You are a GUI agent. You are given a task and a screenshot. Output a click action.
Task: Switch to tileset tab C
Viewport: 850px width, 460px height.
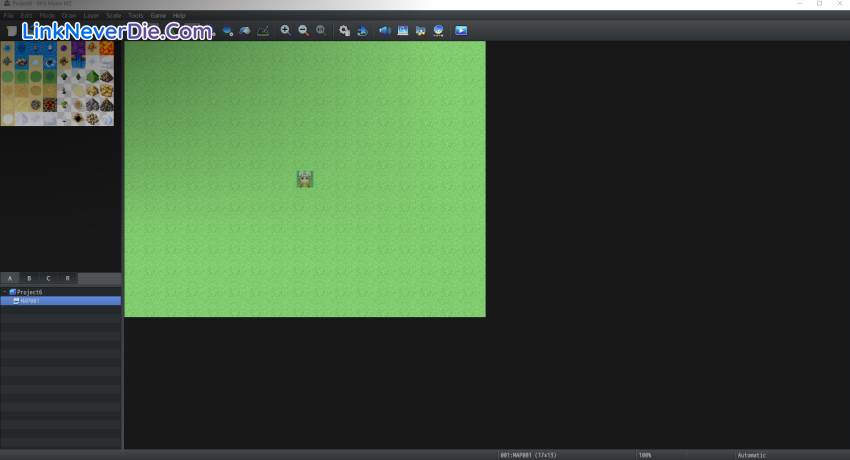48,278
